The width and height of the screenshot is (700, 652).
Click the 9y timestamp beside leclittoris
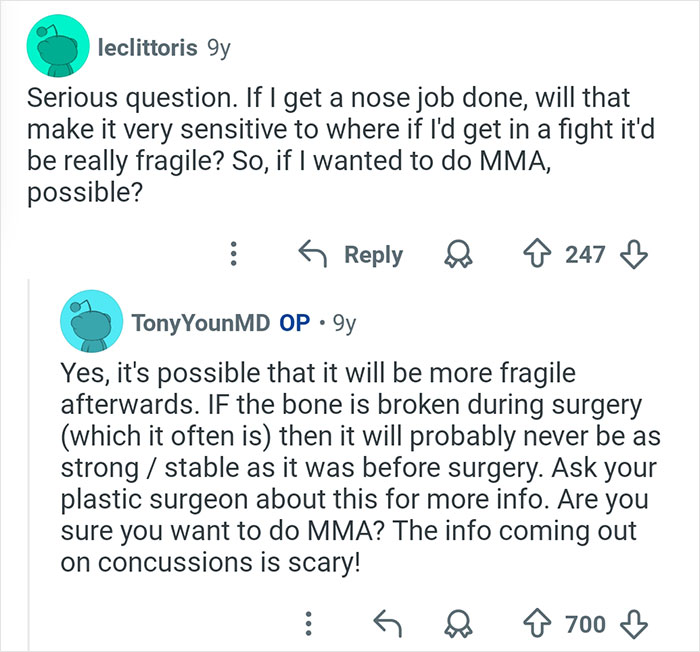point(219,46)
